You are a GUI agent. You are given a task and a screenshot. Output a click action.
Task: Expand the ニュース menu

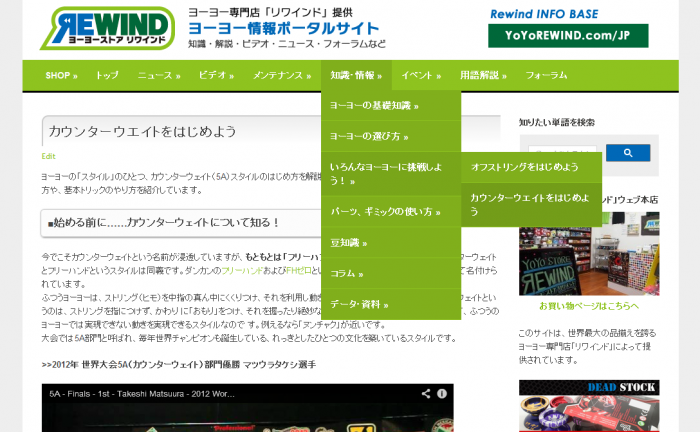tap(159, 75)
